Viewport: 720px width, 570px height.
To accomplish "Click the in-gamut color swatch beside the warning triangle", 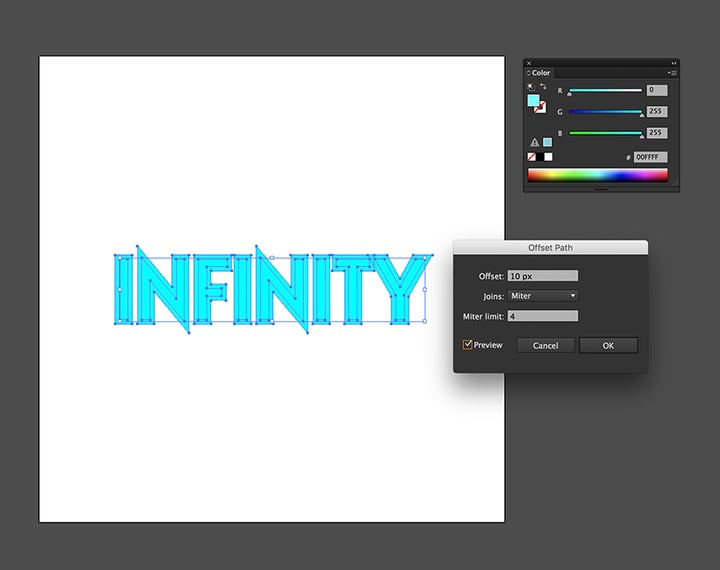I will point(547,142).
